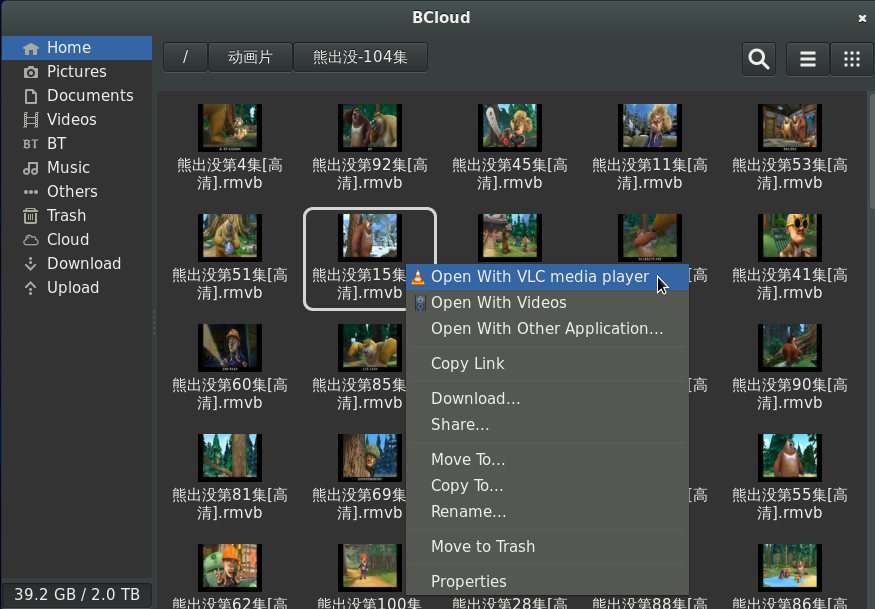Choose Open With Videos
Screen dimensions: 875x609
pyautogui.click(x=498, y=303)
